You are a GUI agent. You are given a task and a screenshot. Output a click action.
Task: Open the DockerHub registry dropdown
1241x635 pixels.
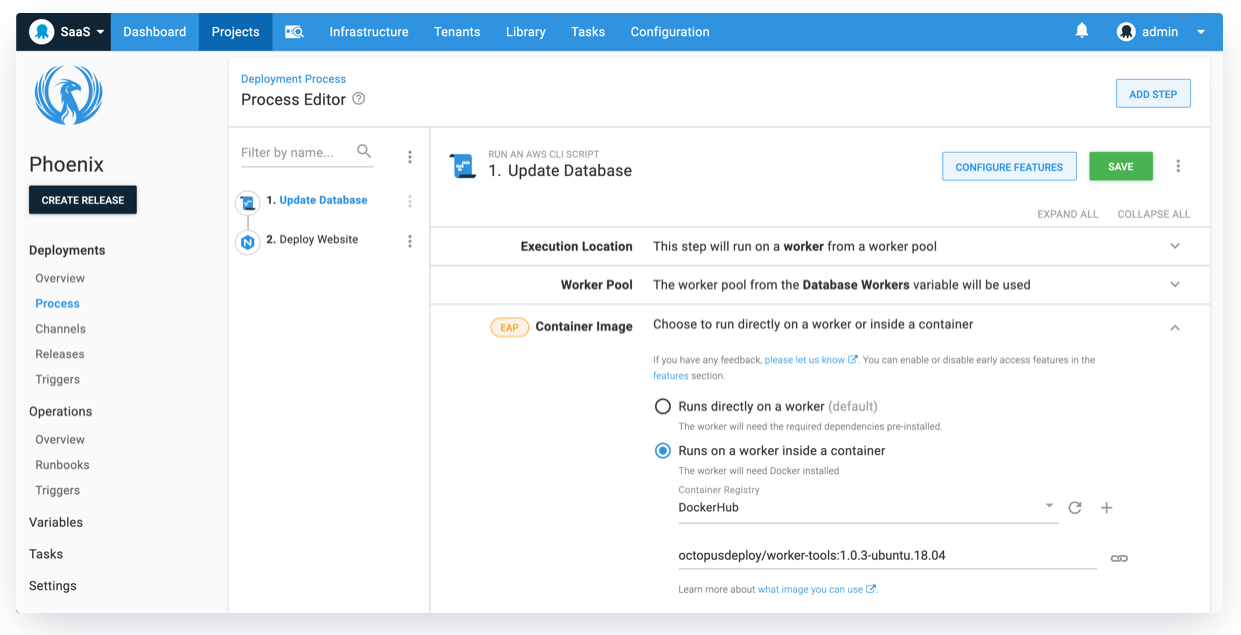pyautogui.click(x=1049, y=507)
